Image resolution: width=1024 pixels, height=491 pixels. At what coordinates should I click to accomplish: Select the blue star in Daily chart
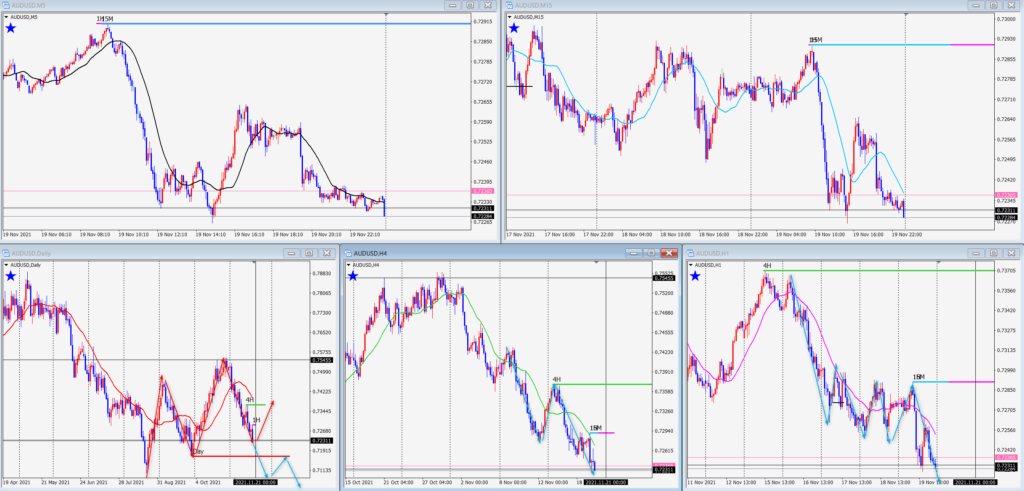pyautogui.click(x=10, y=276)
